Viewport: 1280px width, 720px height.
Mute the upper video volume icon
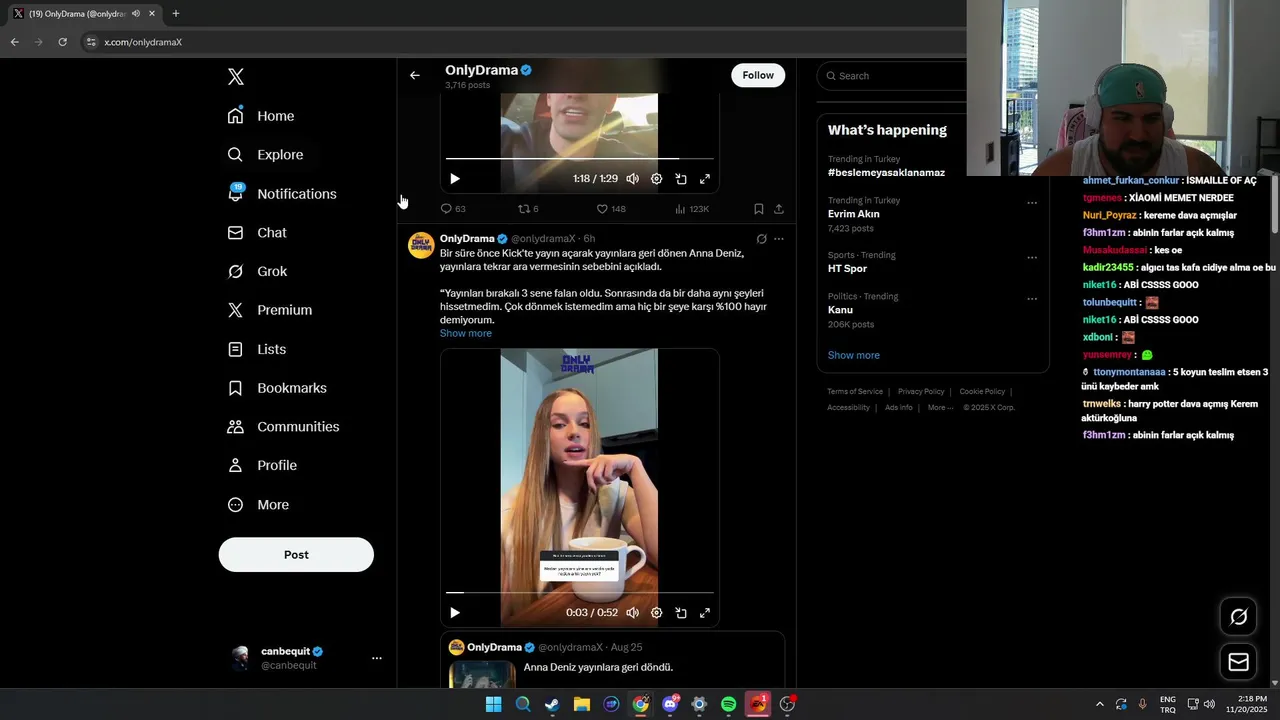tap(632, 179)
